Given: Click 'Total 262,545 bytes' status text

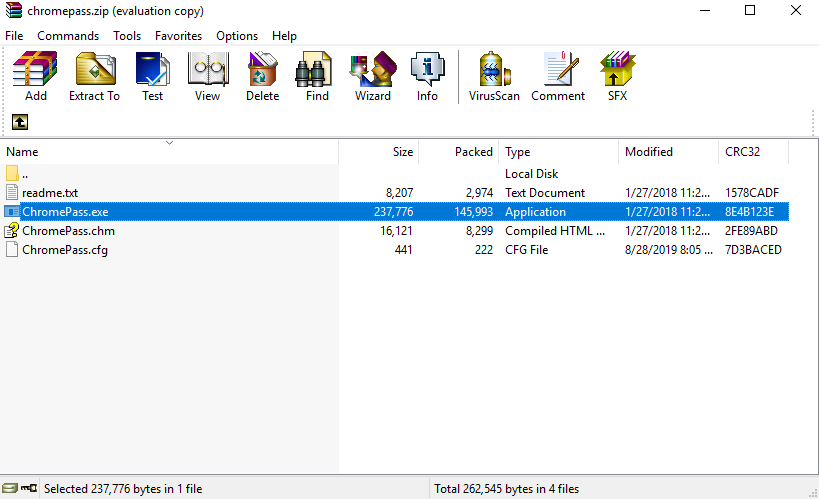Looking at the screenshot, I should tap(507, 489).
